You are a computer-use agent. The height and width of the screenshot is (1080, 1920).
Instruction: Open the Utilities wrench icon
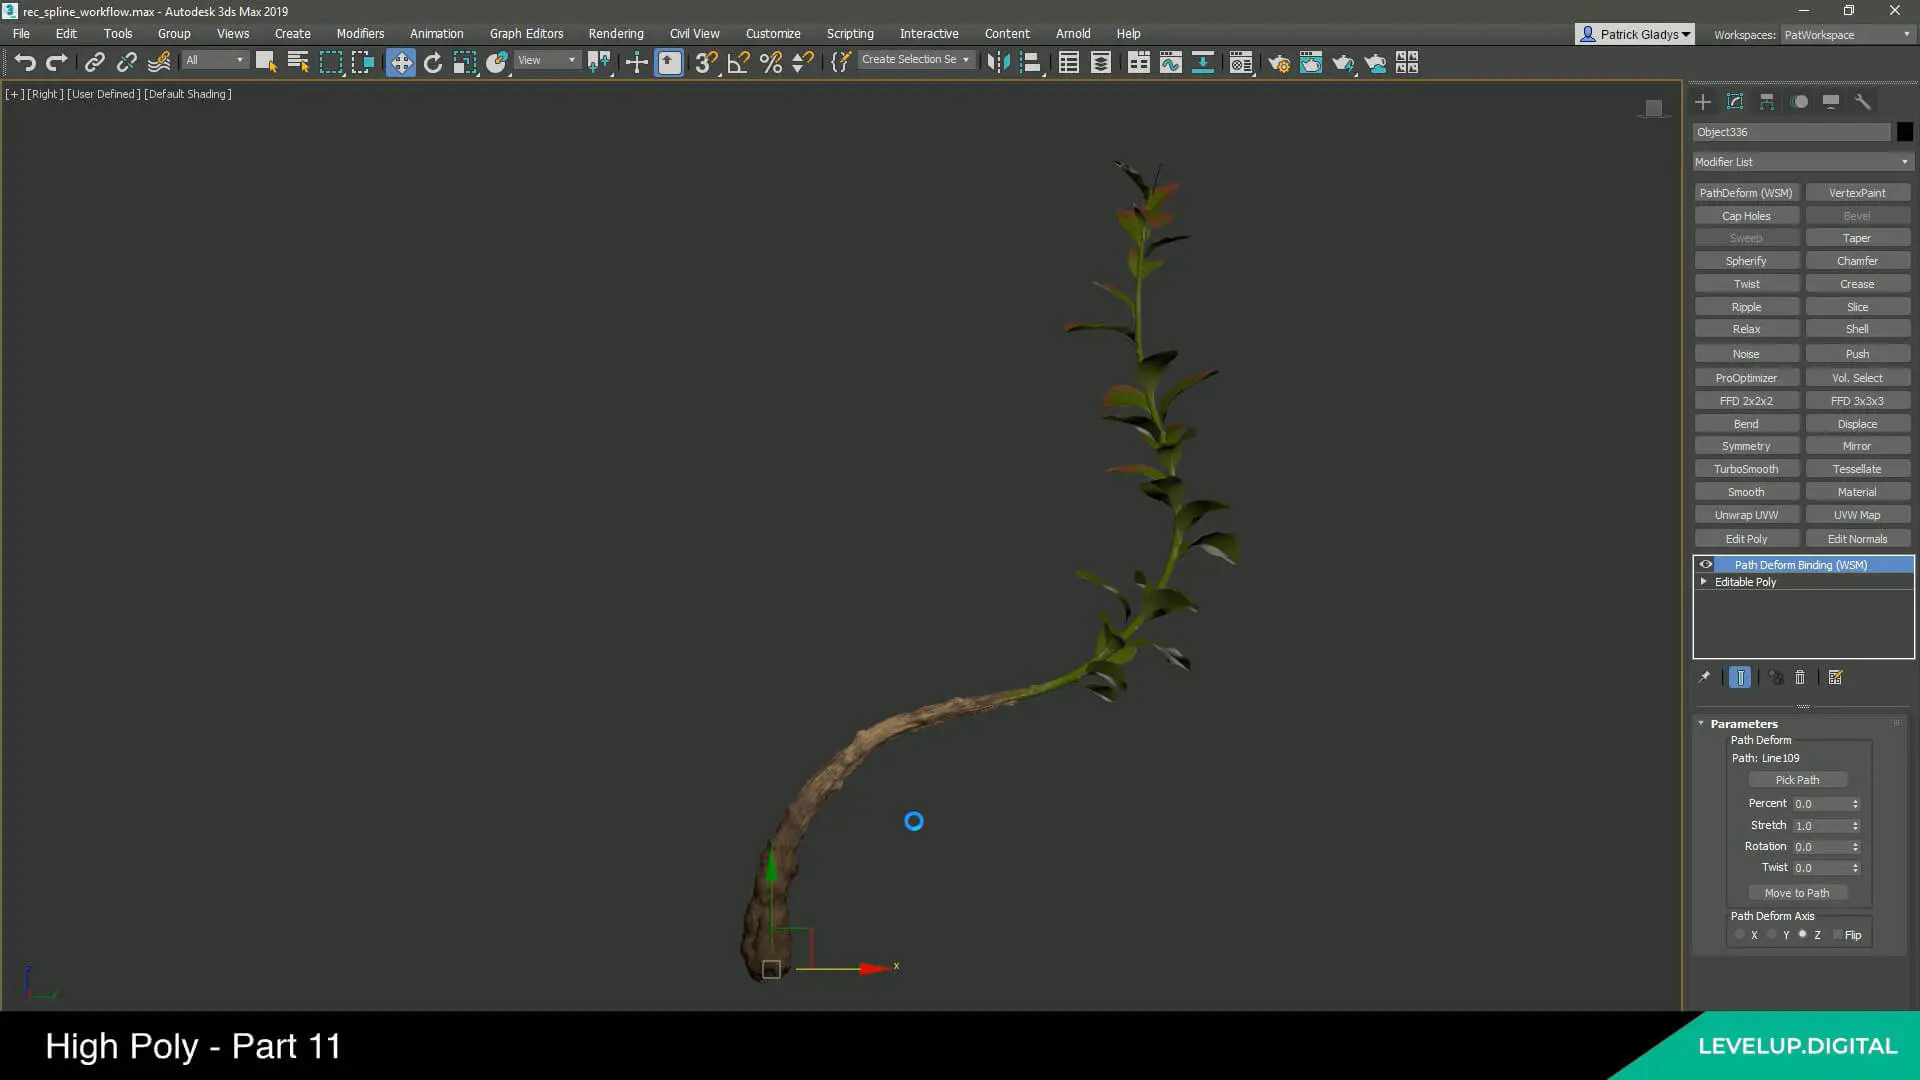tap(1862, 102)
